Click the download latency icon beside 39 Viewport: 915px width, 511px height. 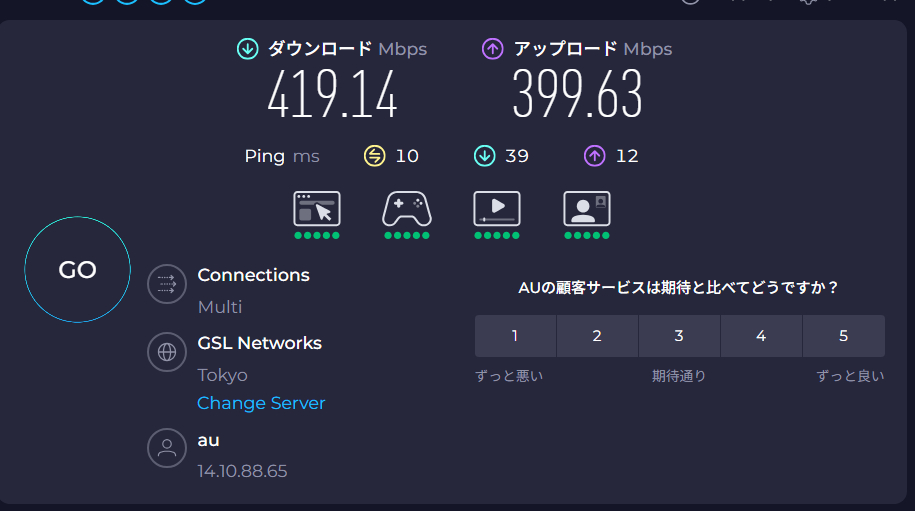pyautogui.click(x=485, y=156)
